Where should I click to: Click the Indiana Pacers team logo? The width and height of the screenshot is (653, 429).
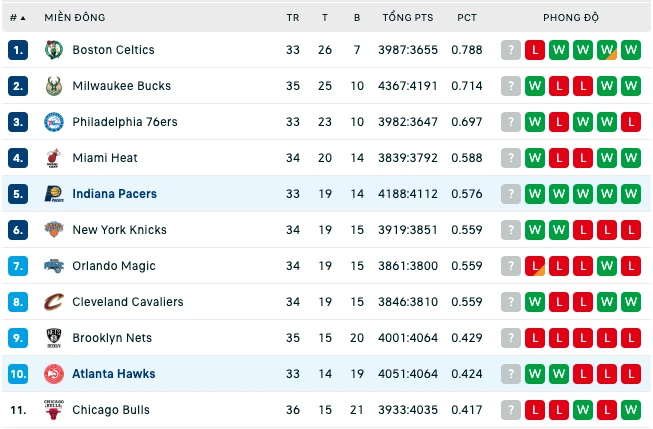point(54,194)
